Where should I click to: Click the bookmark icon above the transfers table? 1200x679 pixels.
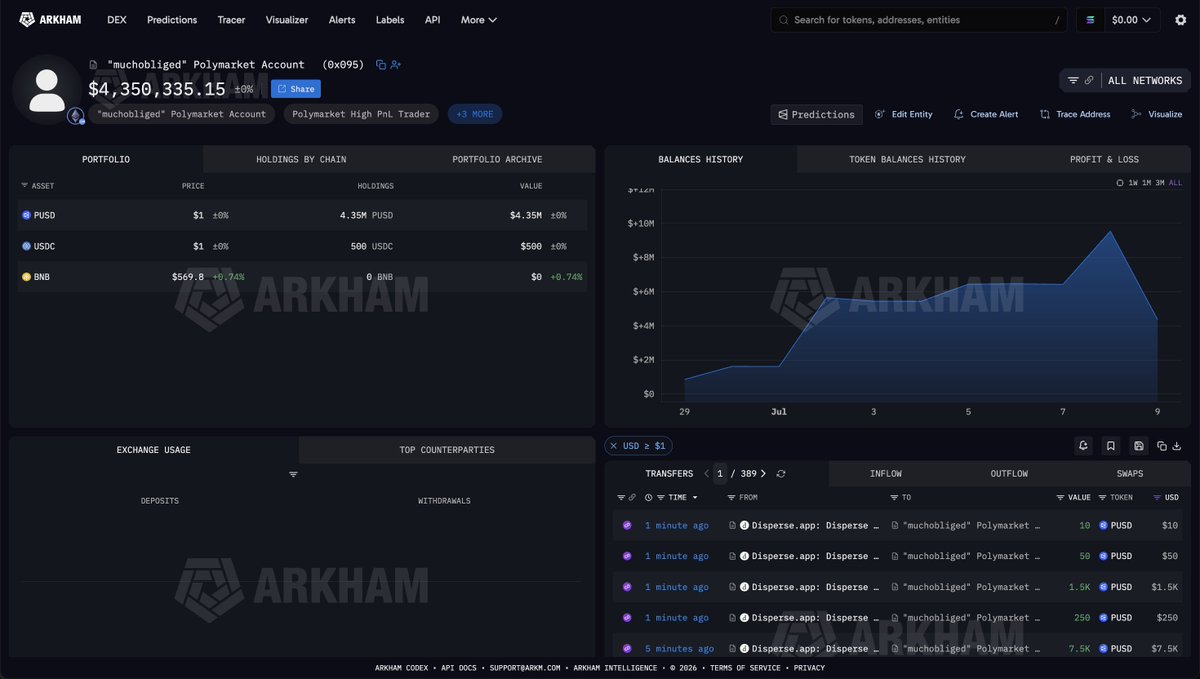(x=1110, y=446)
